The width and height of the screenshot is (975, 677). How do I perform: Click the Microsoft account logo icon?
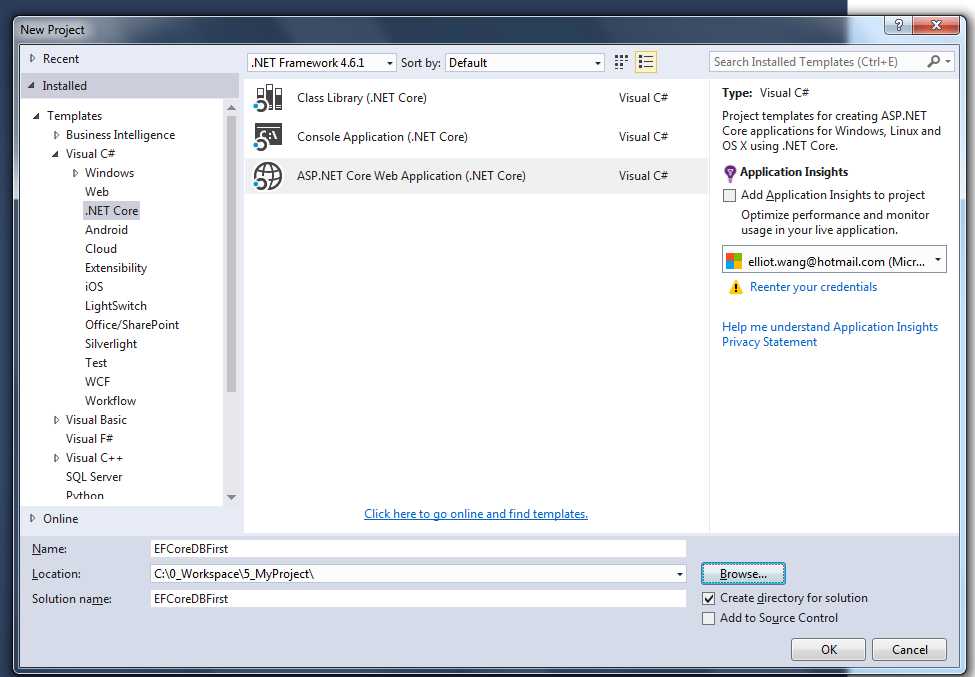[734, 261]
